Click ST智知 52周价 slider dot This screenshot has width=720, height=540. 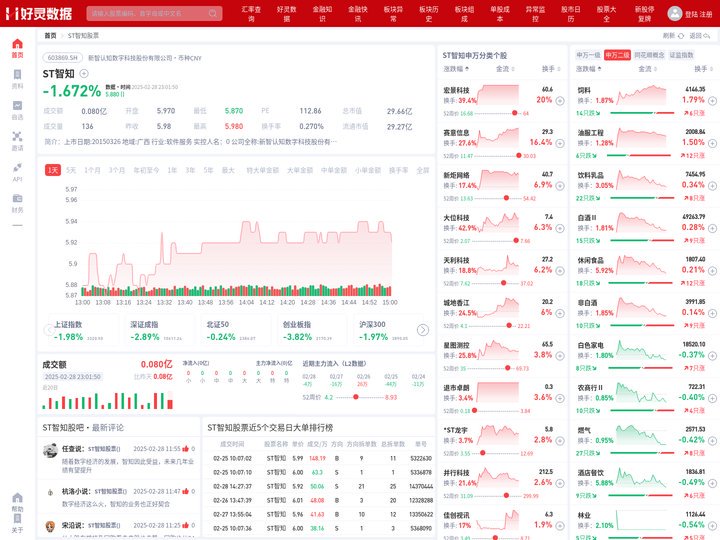click(x=355, y=397)
